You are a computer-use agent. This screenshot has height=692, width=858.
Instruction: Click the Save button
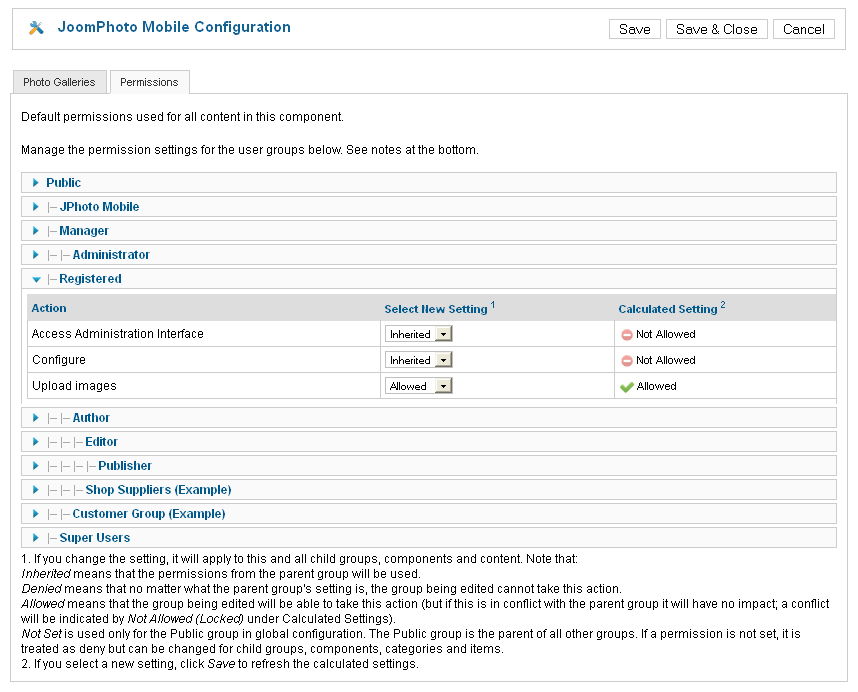point(635,29)
